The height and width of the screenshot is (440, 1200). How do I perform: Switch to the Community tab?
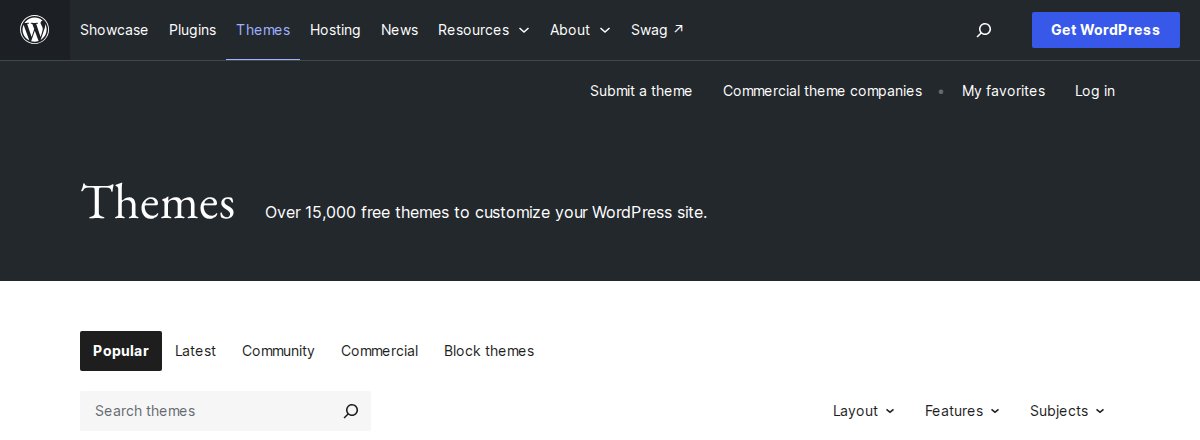pyautogui.click(x=278, y=351)
